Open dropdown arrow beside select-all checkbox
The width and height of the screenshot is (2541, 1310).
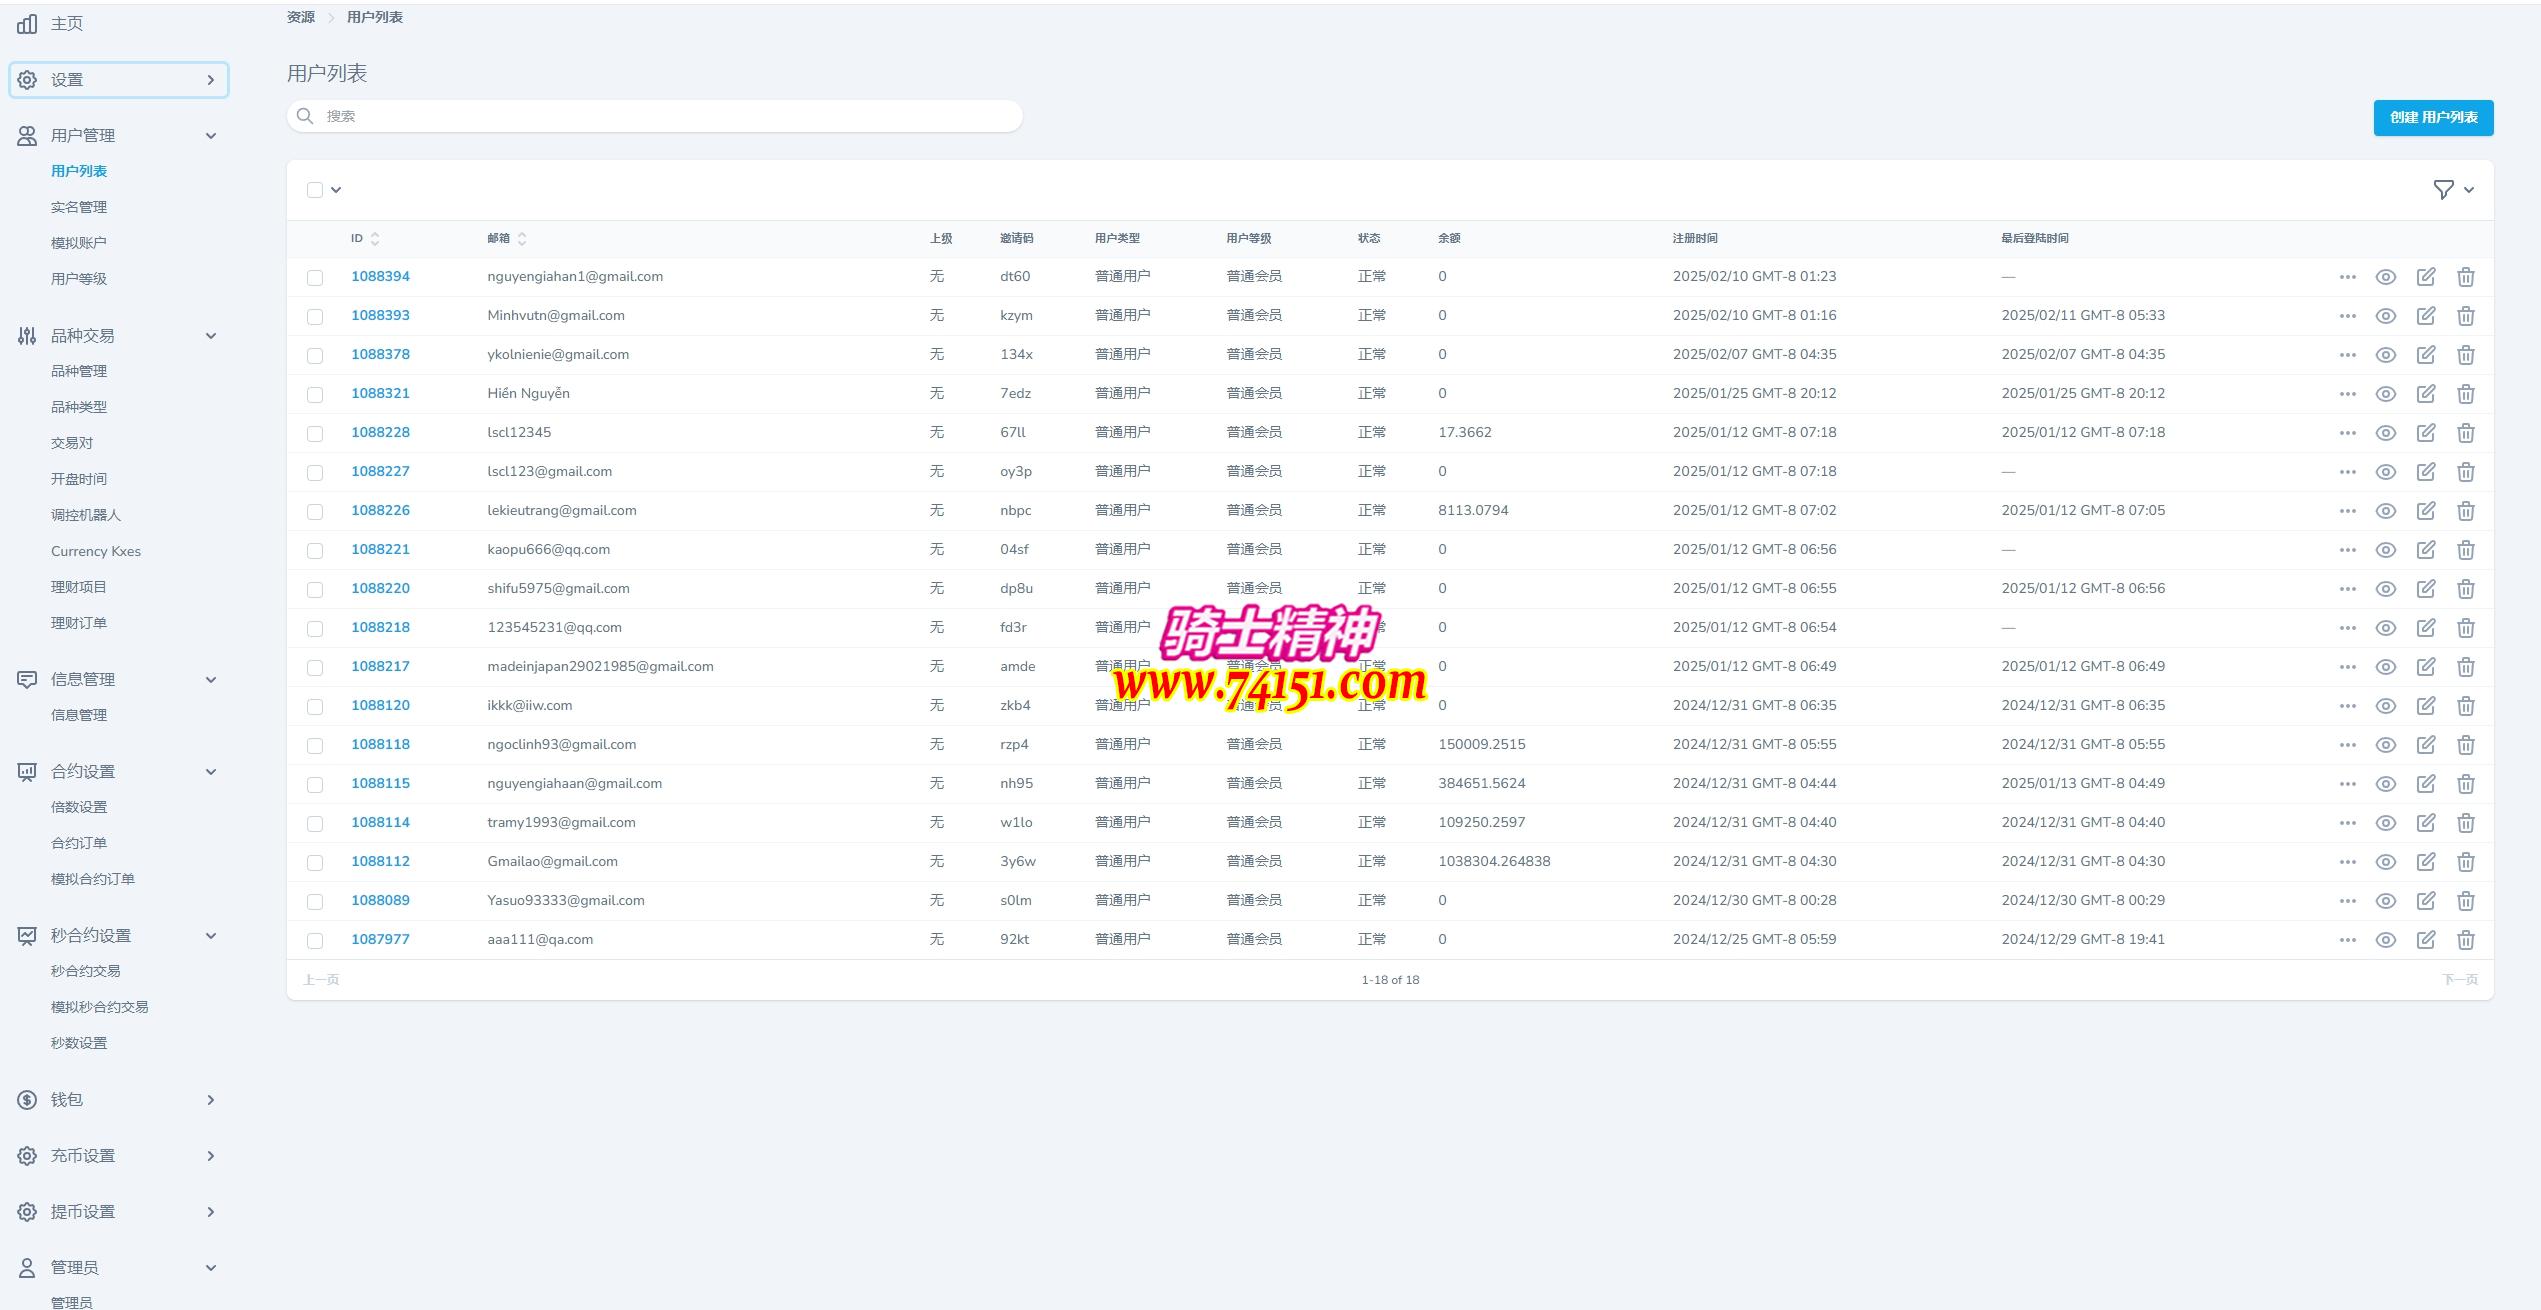[336, 190]
